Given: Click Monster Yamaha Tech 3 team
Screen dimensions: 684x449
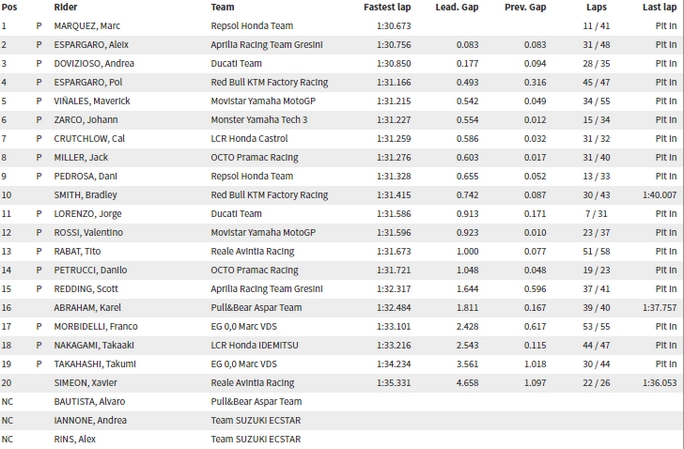Looking at the screenshot, I should [x=259, y=120].
